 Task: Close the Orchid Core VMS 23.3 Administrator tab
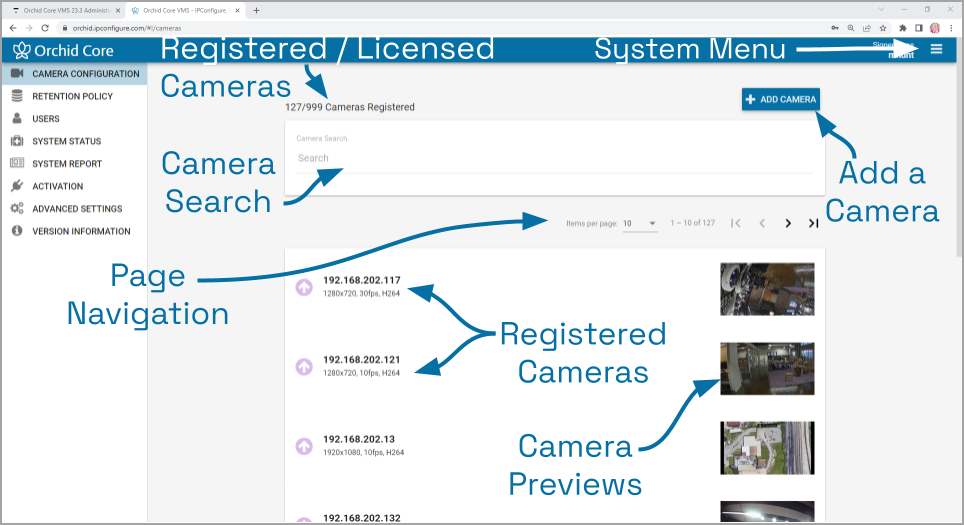(118, 10)
